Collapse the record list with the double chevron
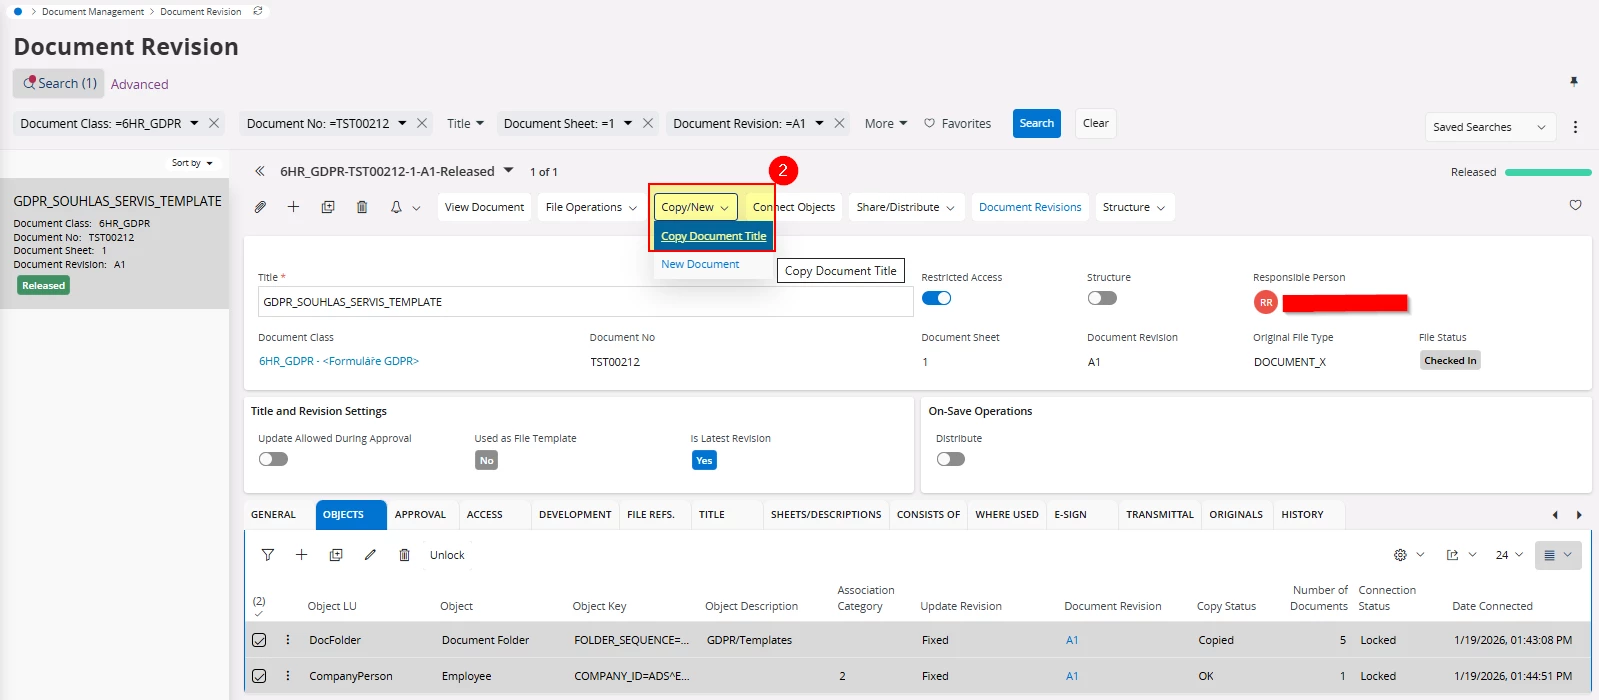The width and height of the screenshot is (1599, 700). click(x=260, y=171)
